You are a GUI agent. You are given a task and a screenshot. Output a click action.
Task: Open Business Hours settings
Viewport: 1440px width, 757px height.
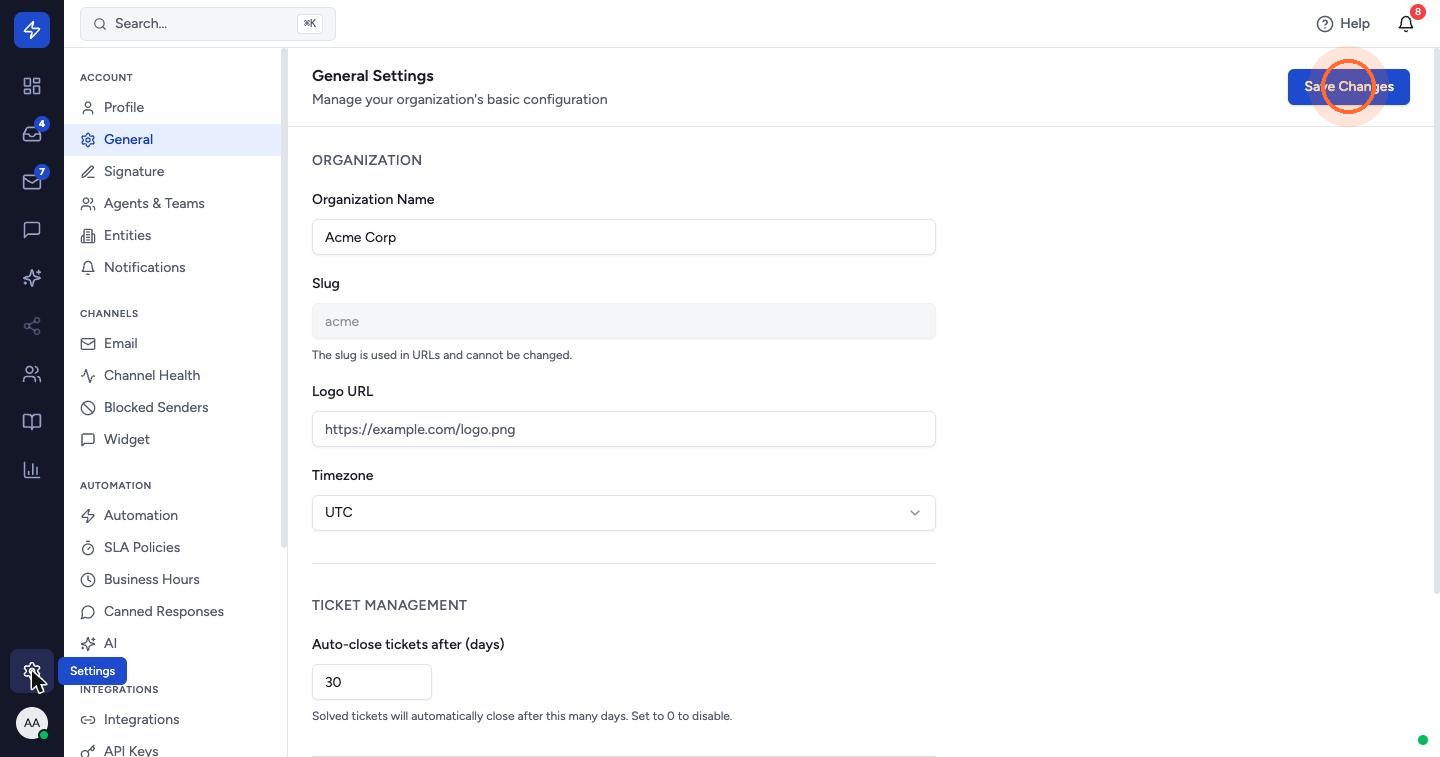click(172, 579)
